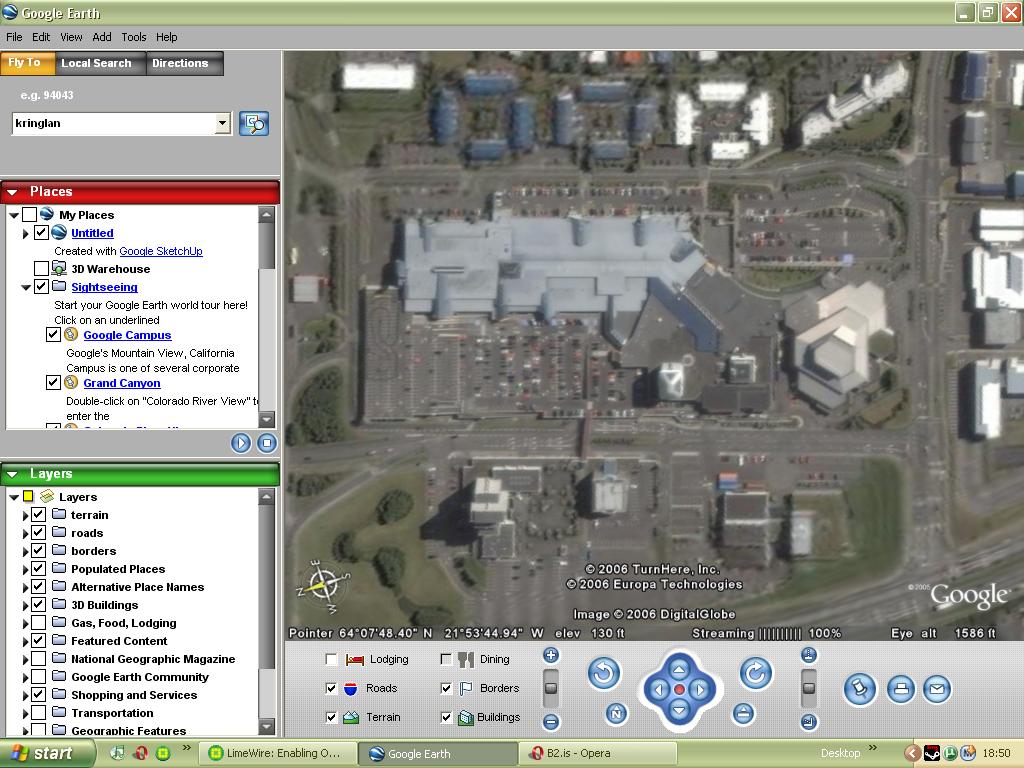Image resolution: width=1024 pixels, height=768 pixels.
Task: Collapse the Places panel arrow
Action: [x=12, y=192]
